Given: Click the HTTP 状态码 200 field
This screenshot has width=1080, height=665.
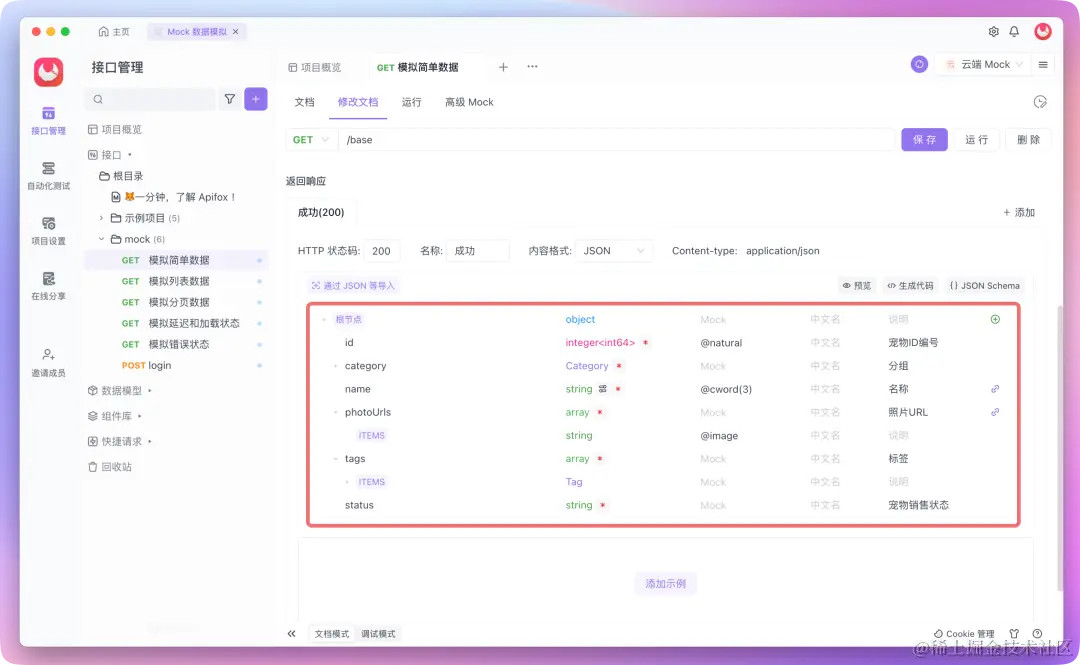Looking at the screenshot, I should 382,251.
